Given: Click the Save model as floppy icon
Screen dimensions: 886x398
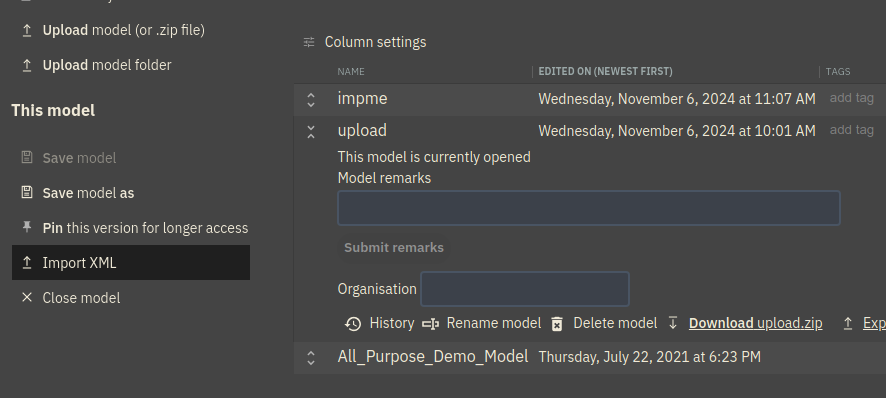Looking at the screenshot, I should coord(27,192).
